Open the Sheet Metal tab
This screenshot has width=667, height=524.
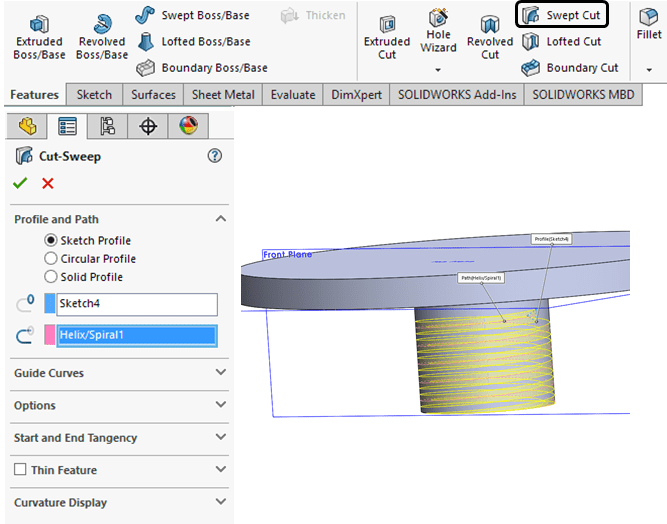point(223,95)
